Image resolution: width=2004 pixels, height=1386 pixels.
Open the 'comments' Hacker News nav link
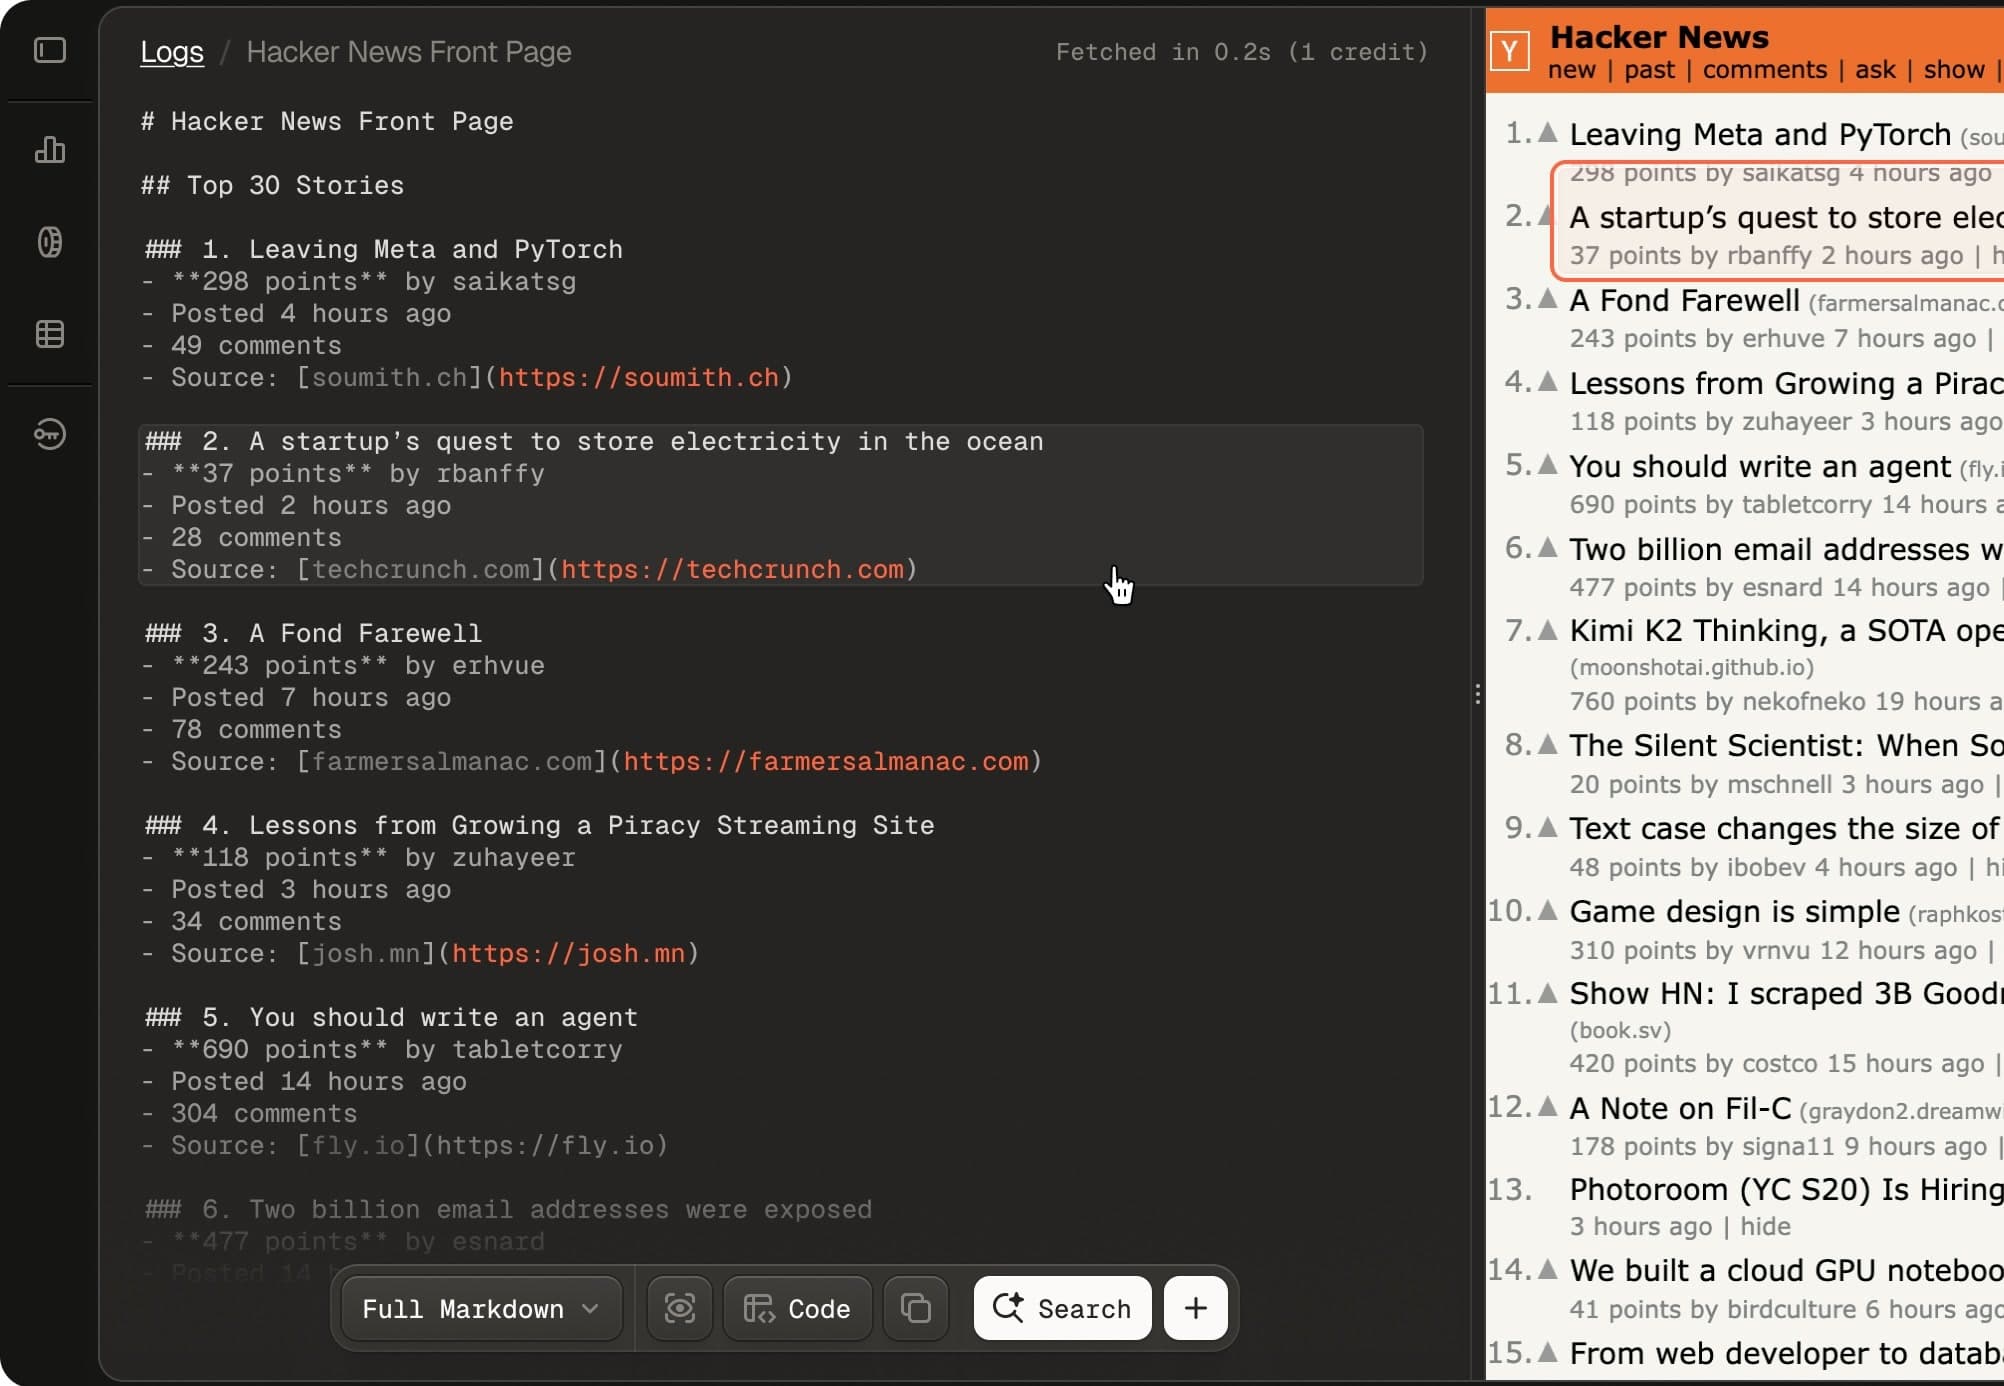(x=1765, y=70)
